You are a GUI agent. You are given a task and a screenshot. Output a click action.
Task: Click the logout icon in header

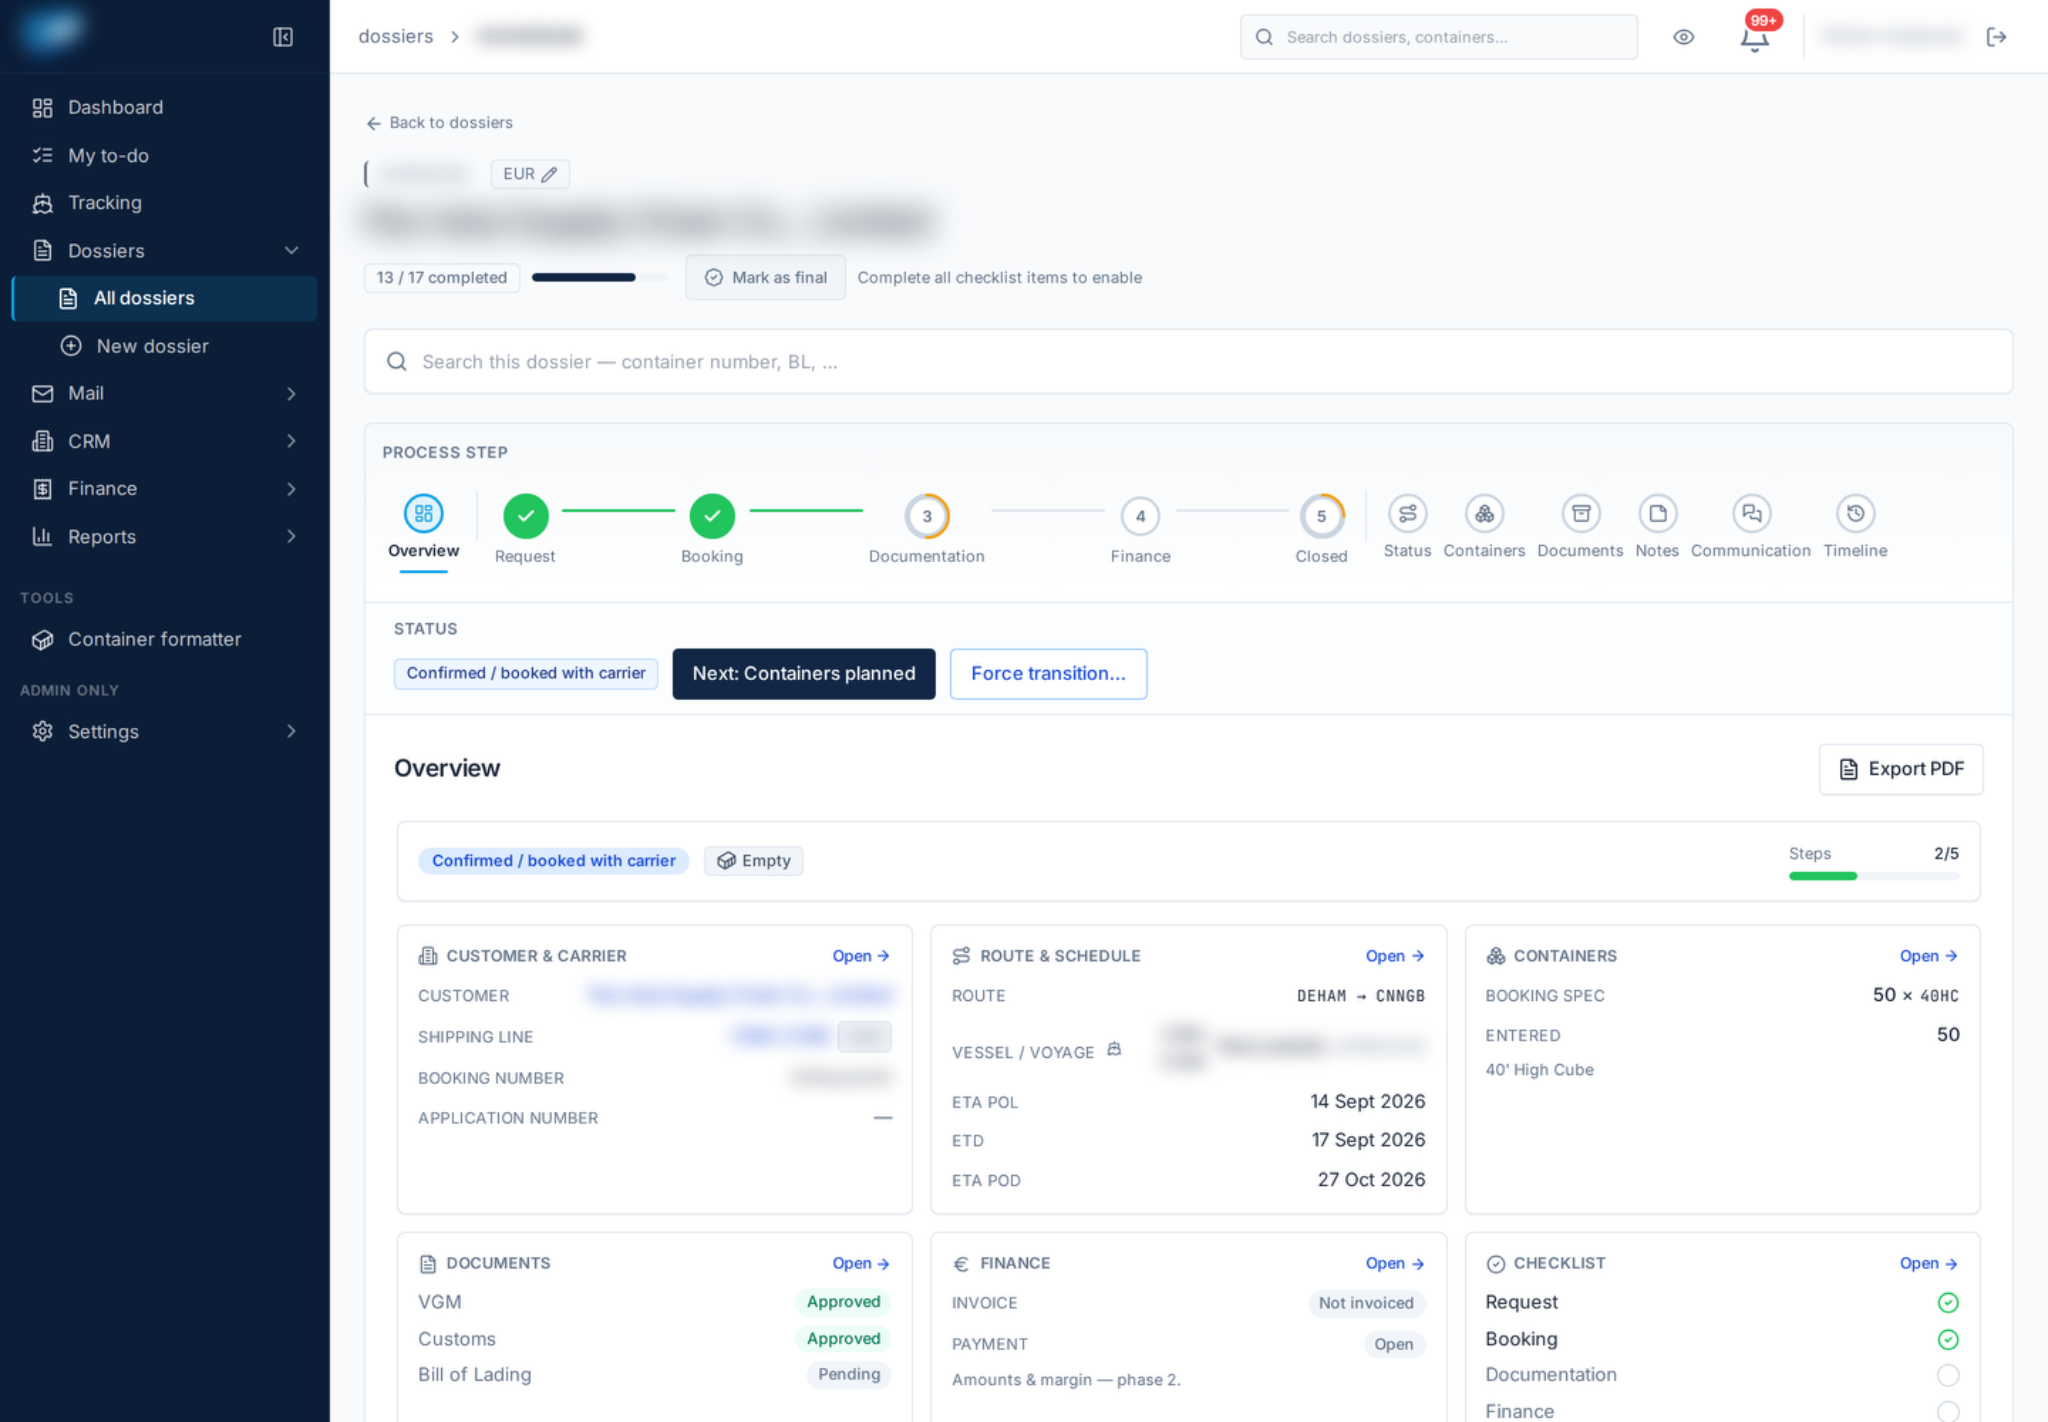pos(1996,37)
